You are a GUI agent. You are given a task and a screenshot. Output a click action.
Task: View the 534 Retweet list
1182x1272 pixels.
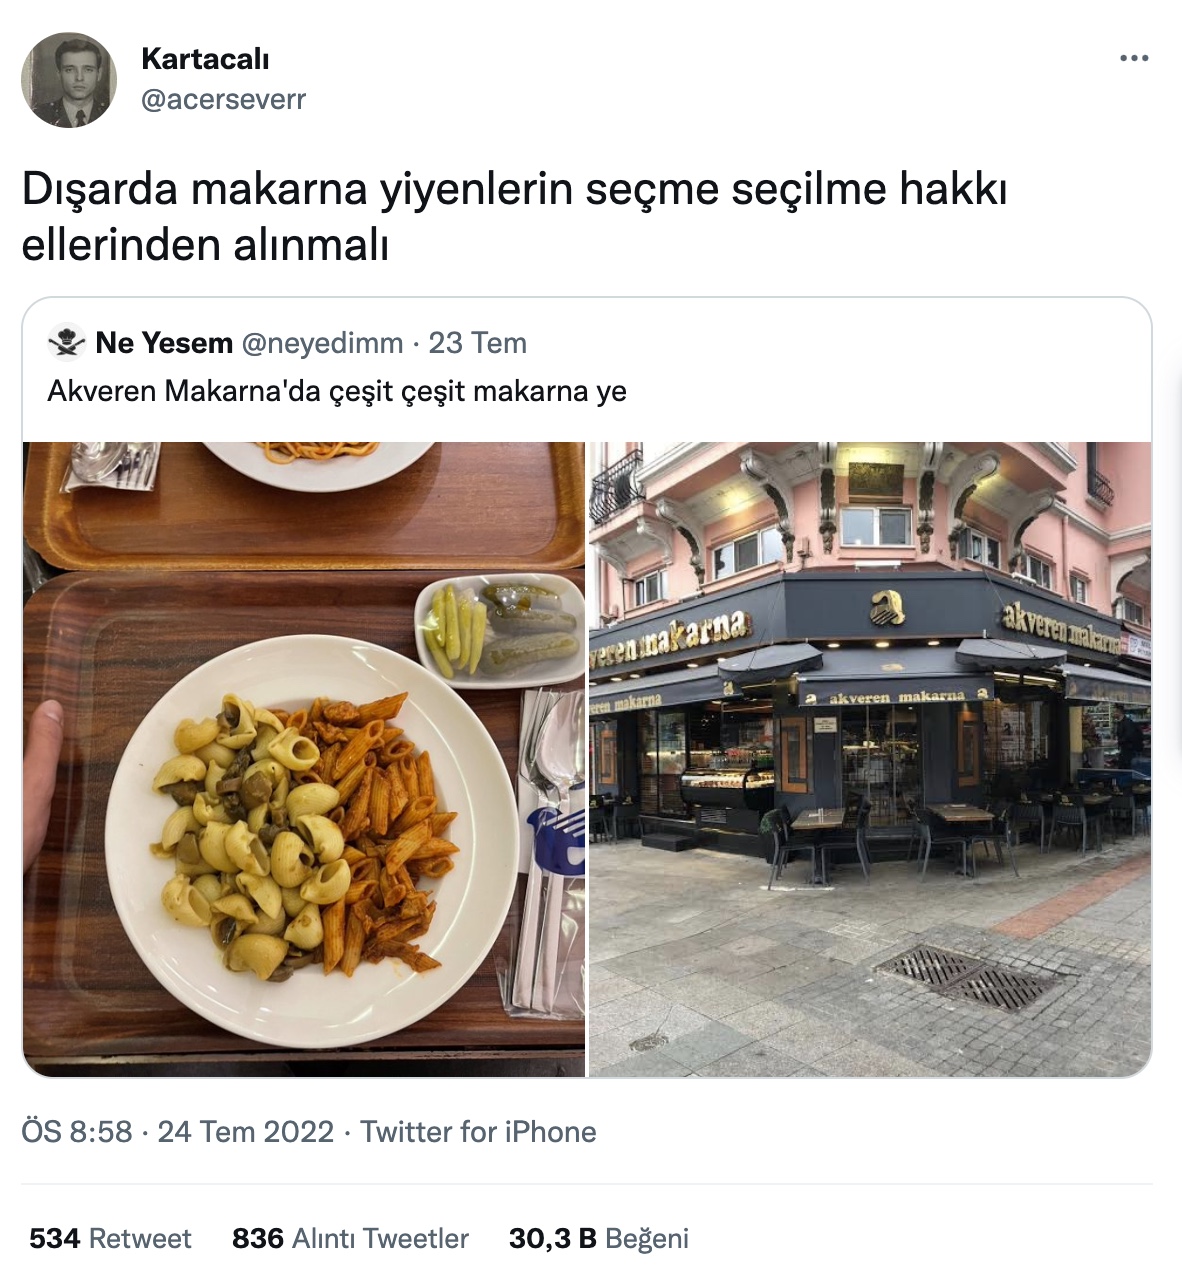[110, 1239]
